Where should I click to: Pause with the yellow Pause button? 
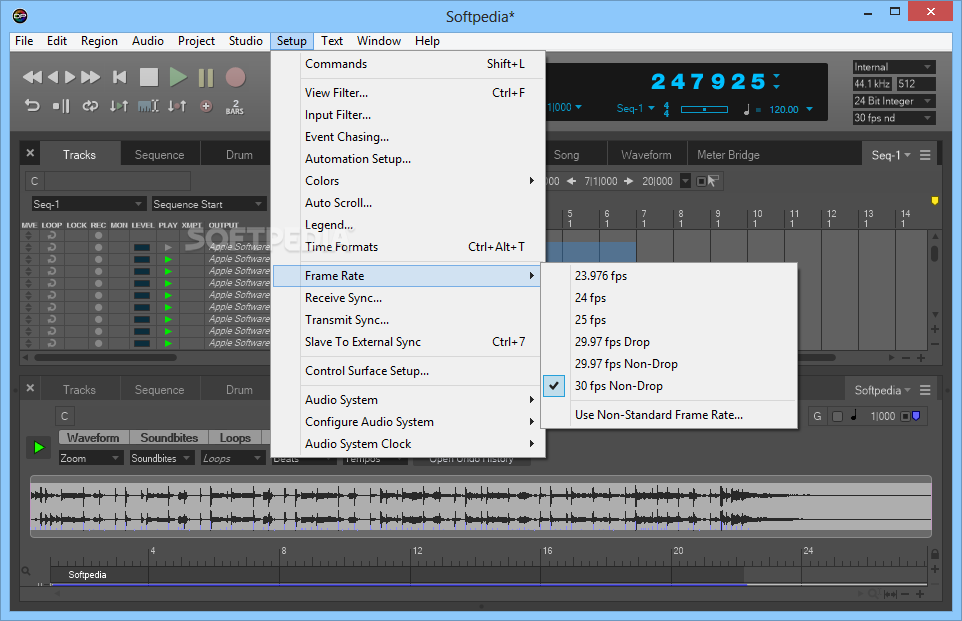point(206,78)
